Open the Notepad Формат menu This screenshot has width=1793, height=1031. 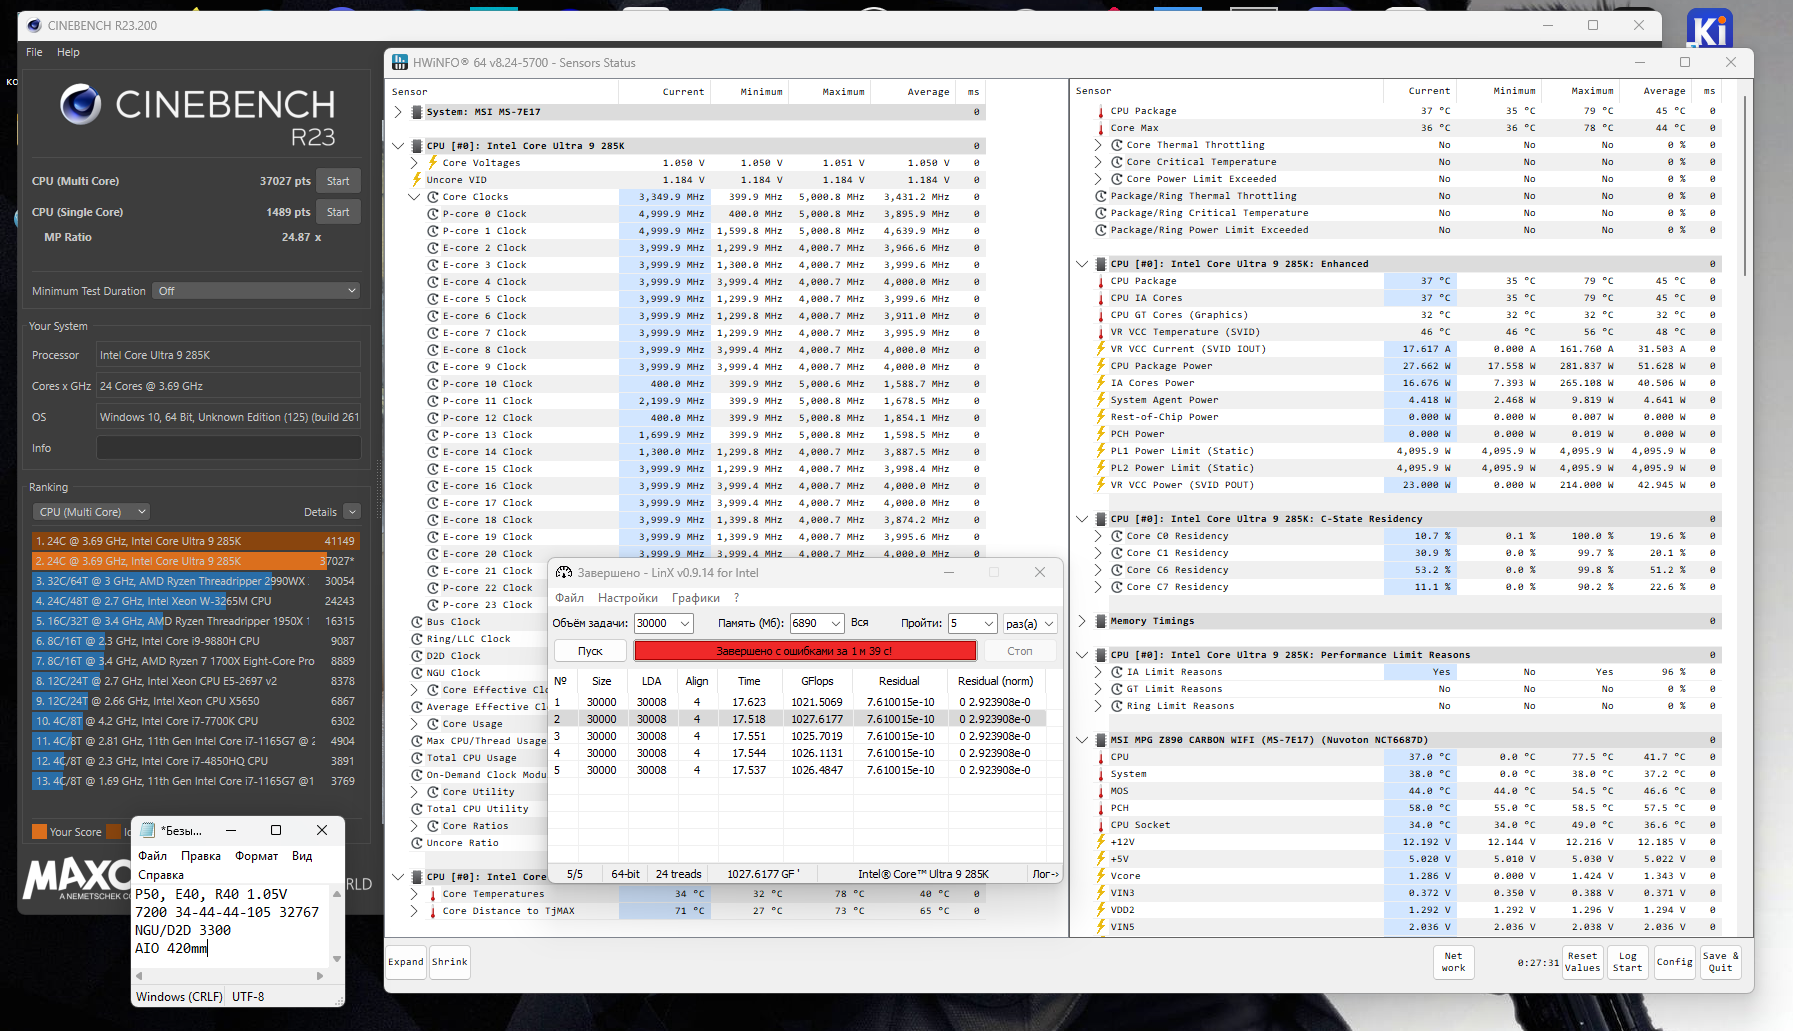(257, 856)
